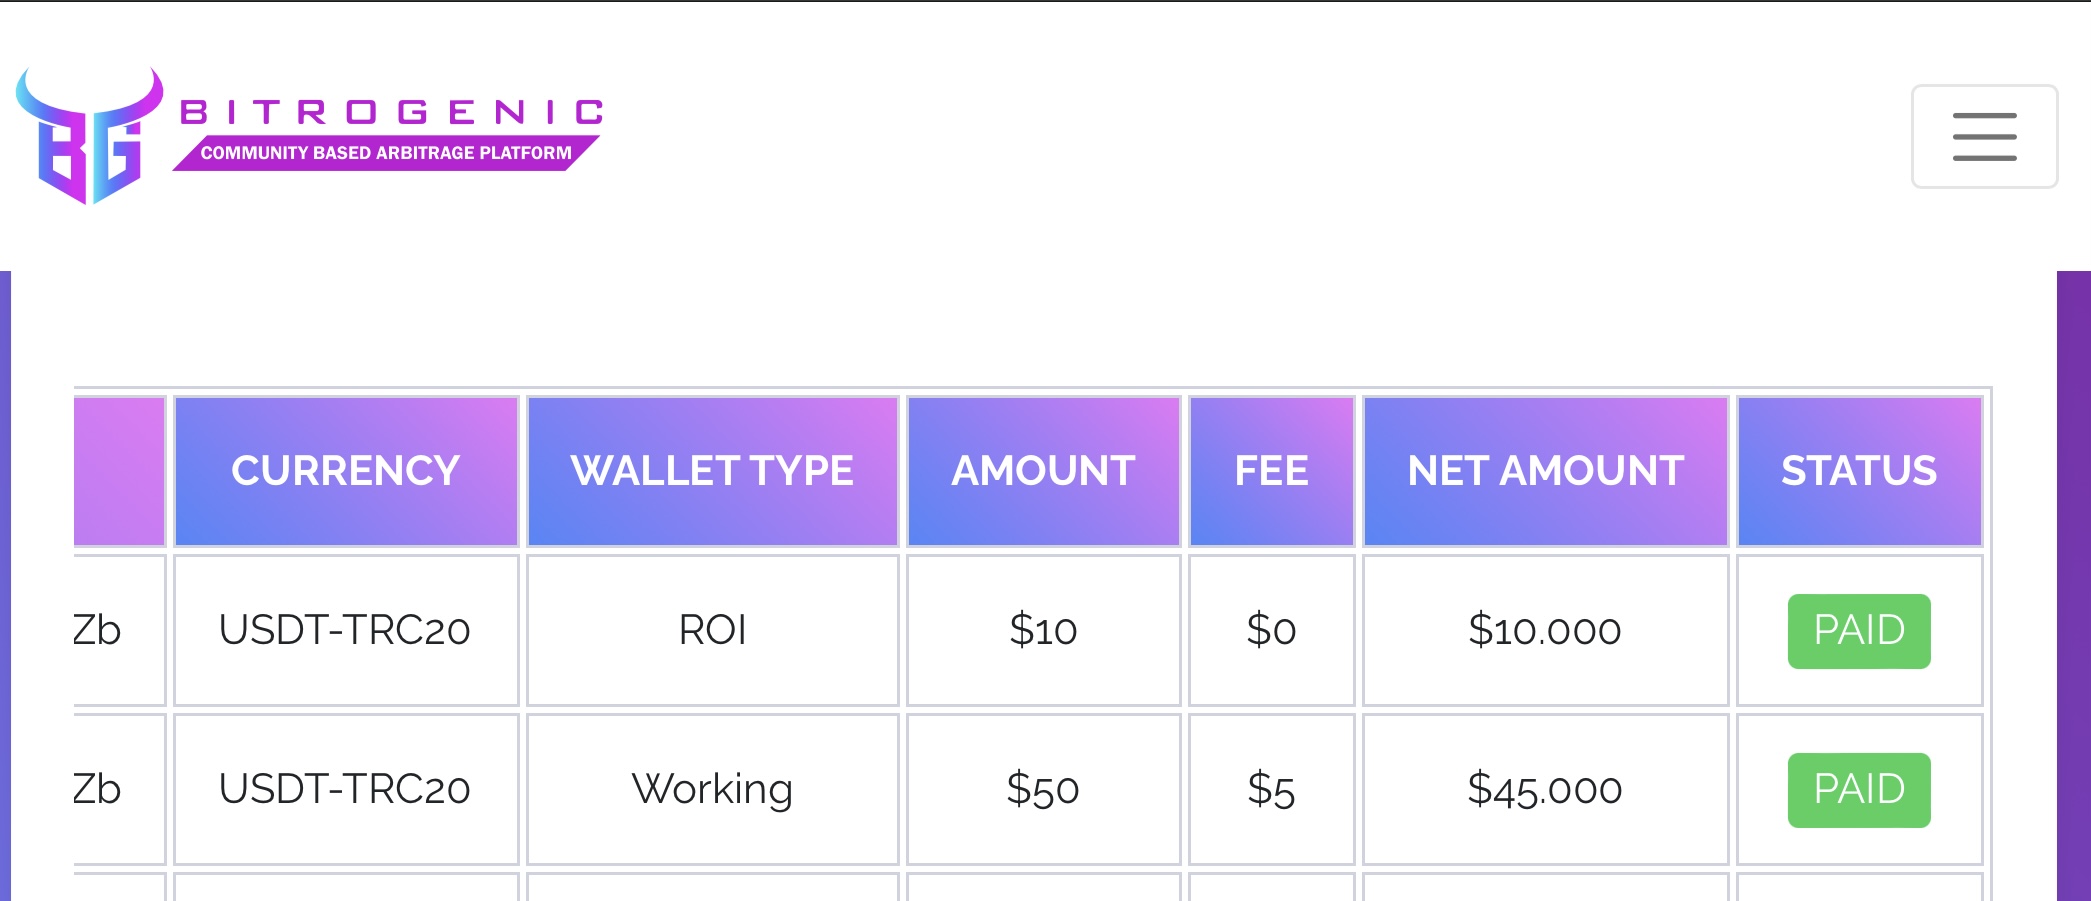Screen dimensions: 2091x901
Task: Click the CURRENCY column header
Action: click(346, 471)
